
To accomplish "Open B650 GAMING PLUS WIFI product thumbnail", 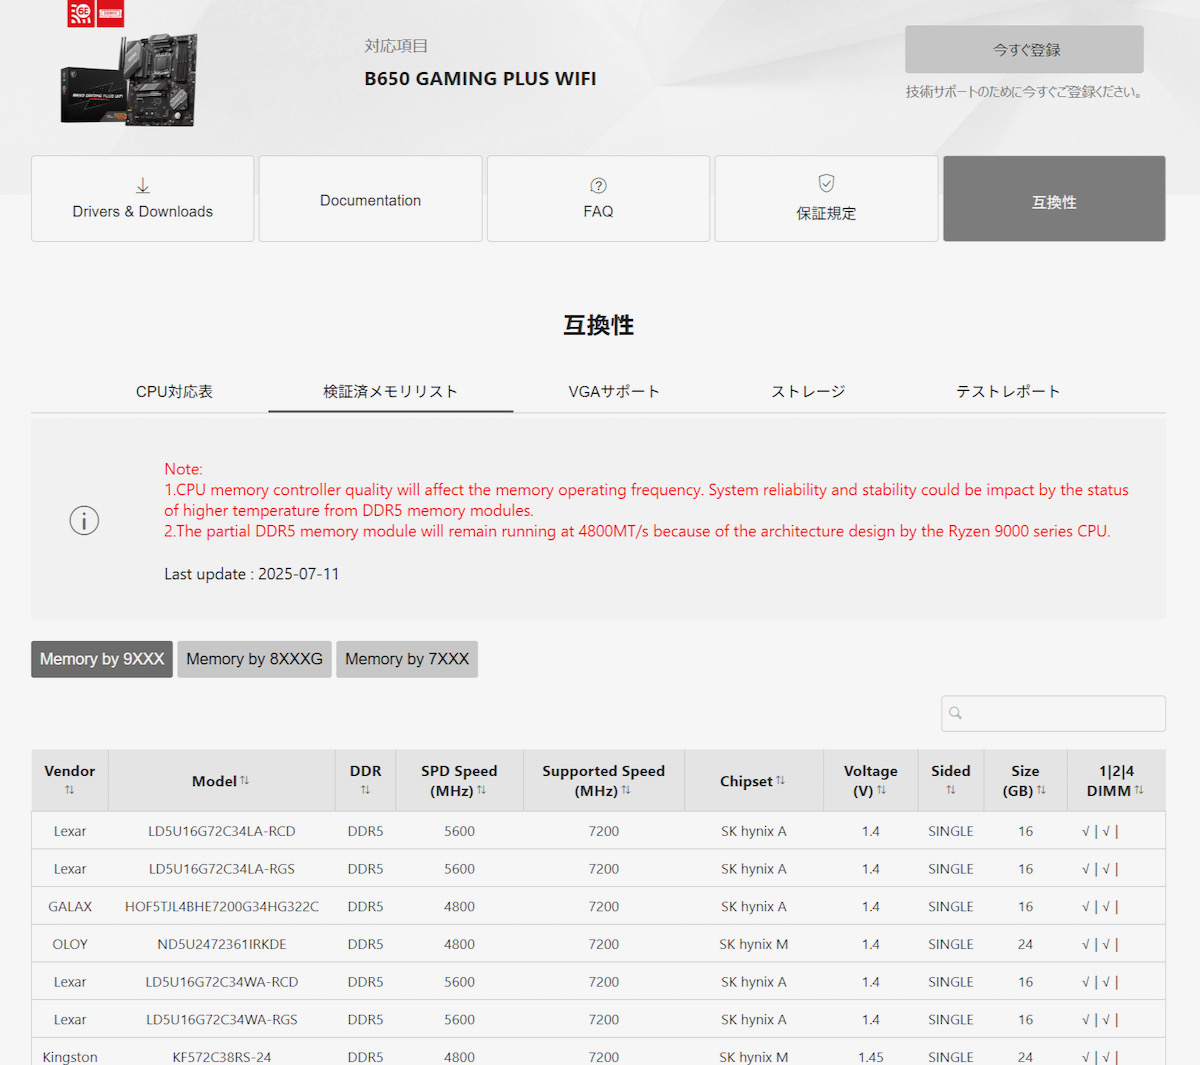I will pos(129,80).
